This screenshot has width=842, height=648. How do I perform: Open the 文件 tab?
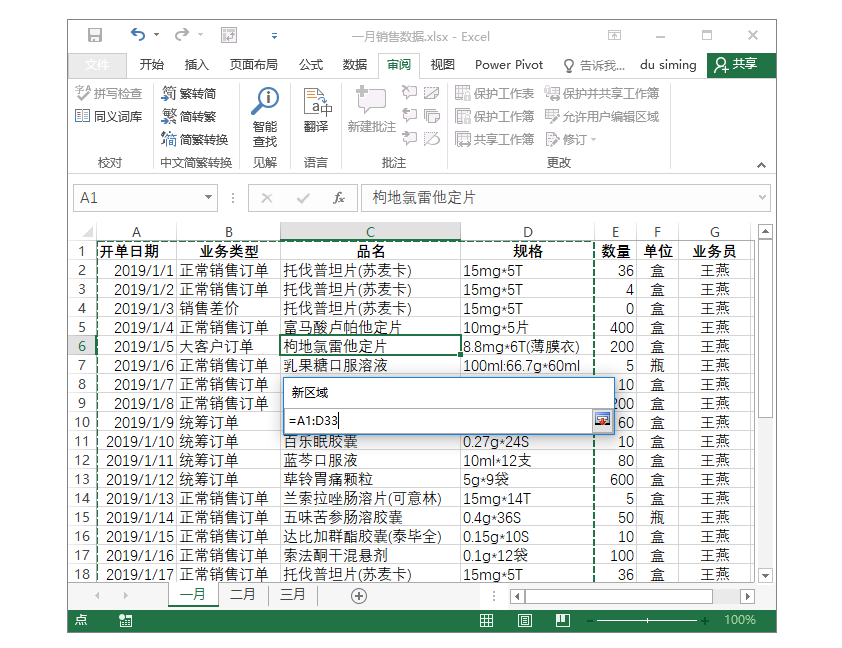[97, 65]
